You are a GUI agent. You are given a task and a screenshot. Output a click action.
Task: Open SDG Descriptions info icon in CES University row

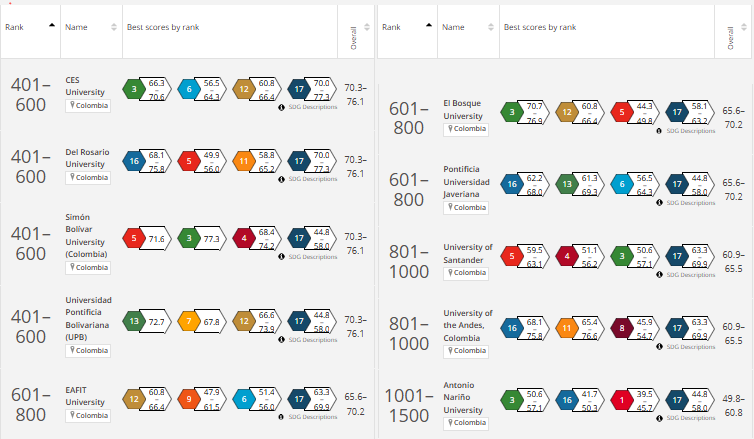pyautogui.click(x=281, y=107)
